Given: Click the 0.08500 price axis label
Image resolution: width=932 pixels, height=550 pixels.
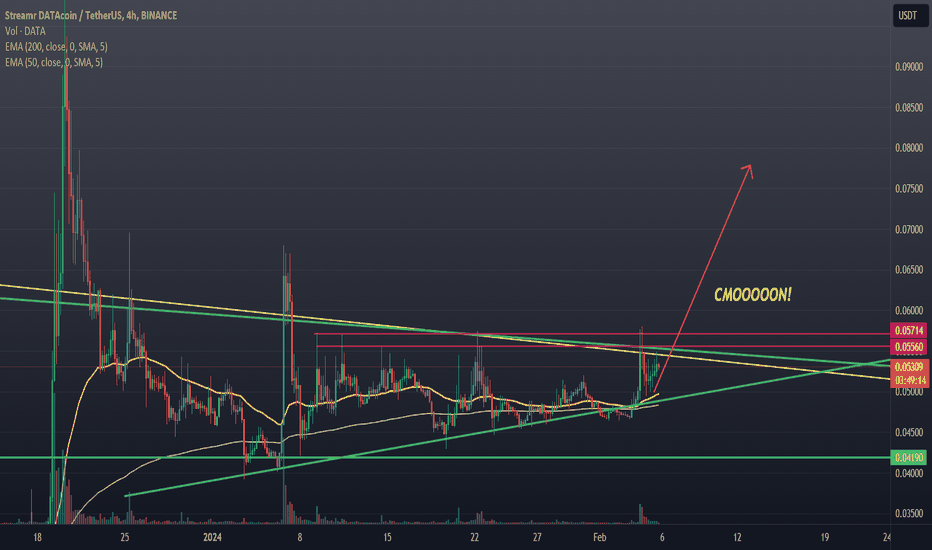Looking at the screenshot, I should click(x=909, y=108).
